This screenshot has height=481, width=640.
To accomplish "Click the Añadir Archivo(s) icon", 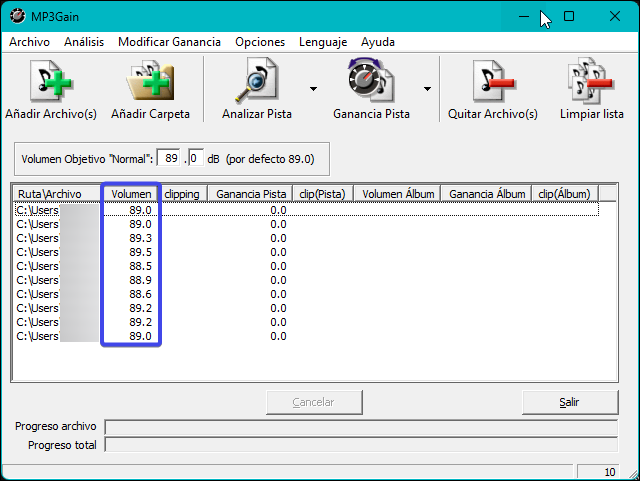I will (51, 81).
